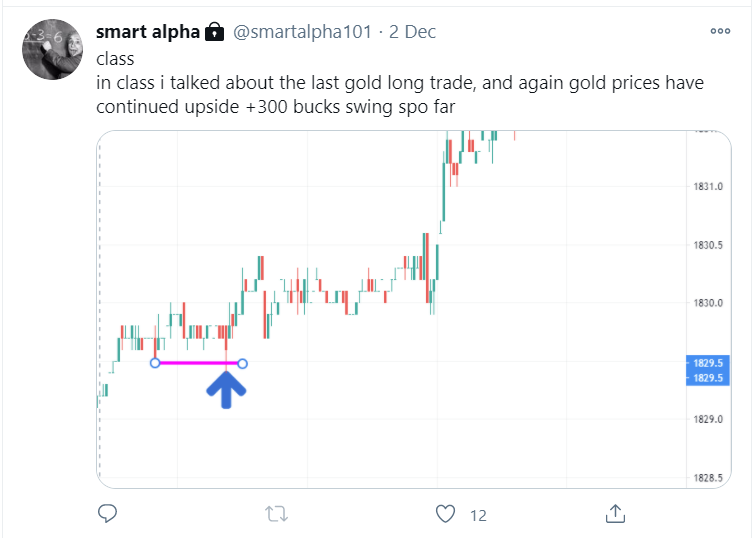Select the magenta horizontal line on chart
The image size is (756, 538).
coord(198,363)
